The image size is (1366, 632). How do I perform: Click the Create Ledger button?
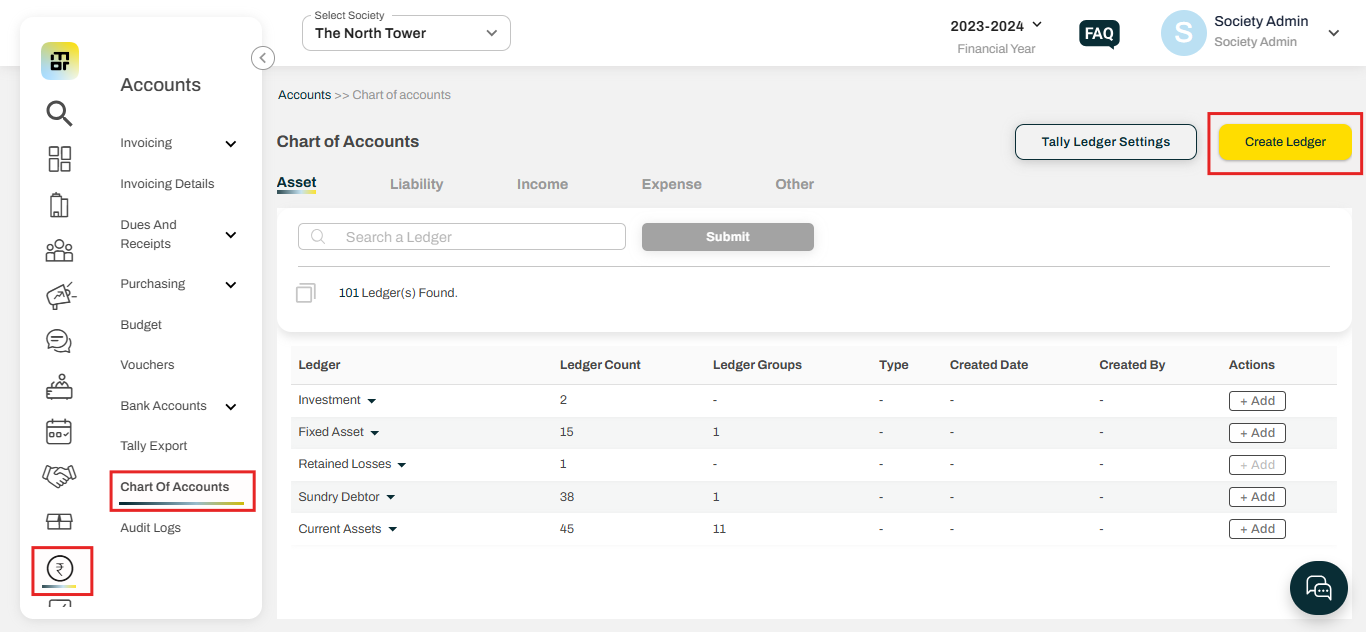point(1285,142)
